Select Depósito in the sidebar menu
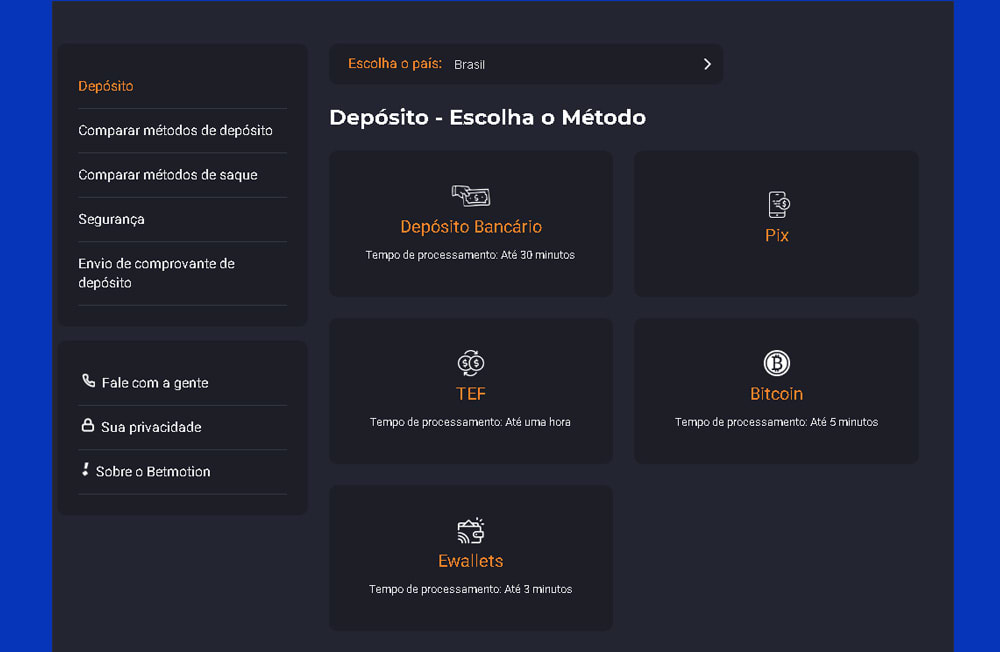The height and width of the screenshot is (652, 1000). [105, 86]
